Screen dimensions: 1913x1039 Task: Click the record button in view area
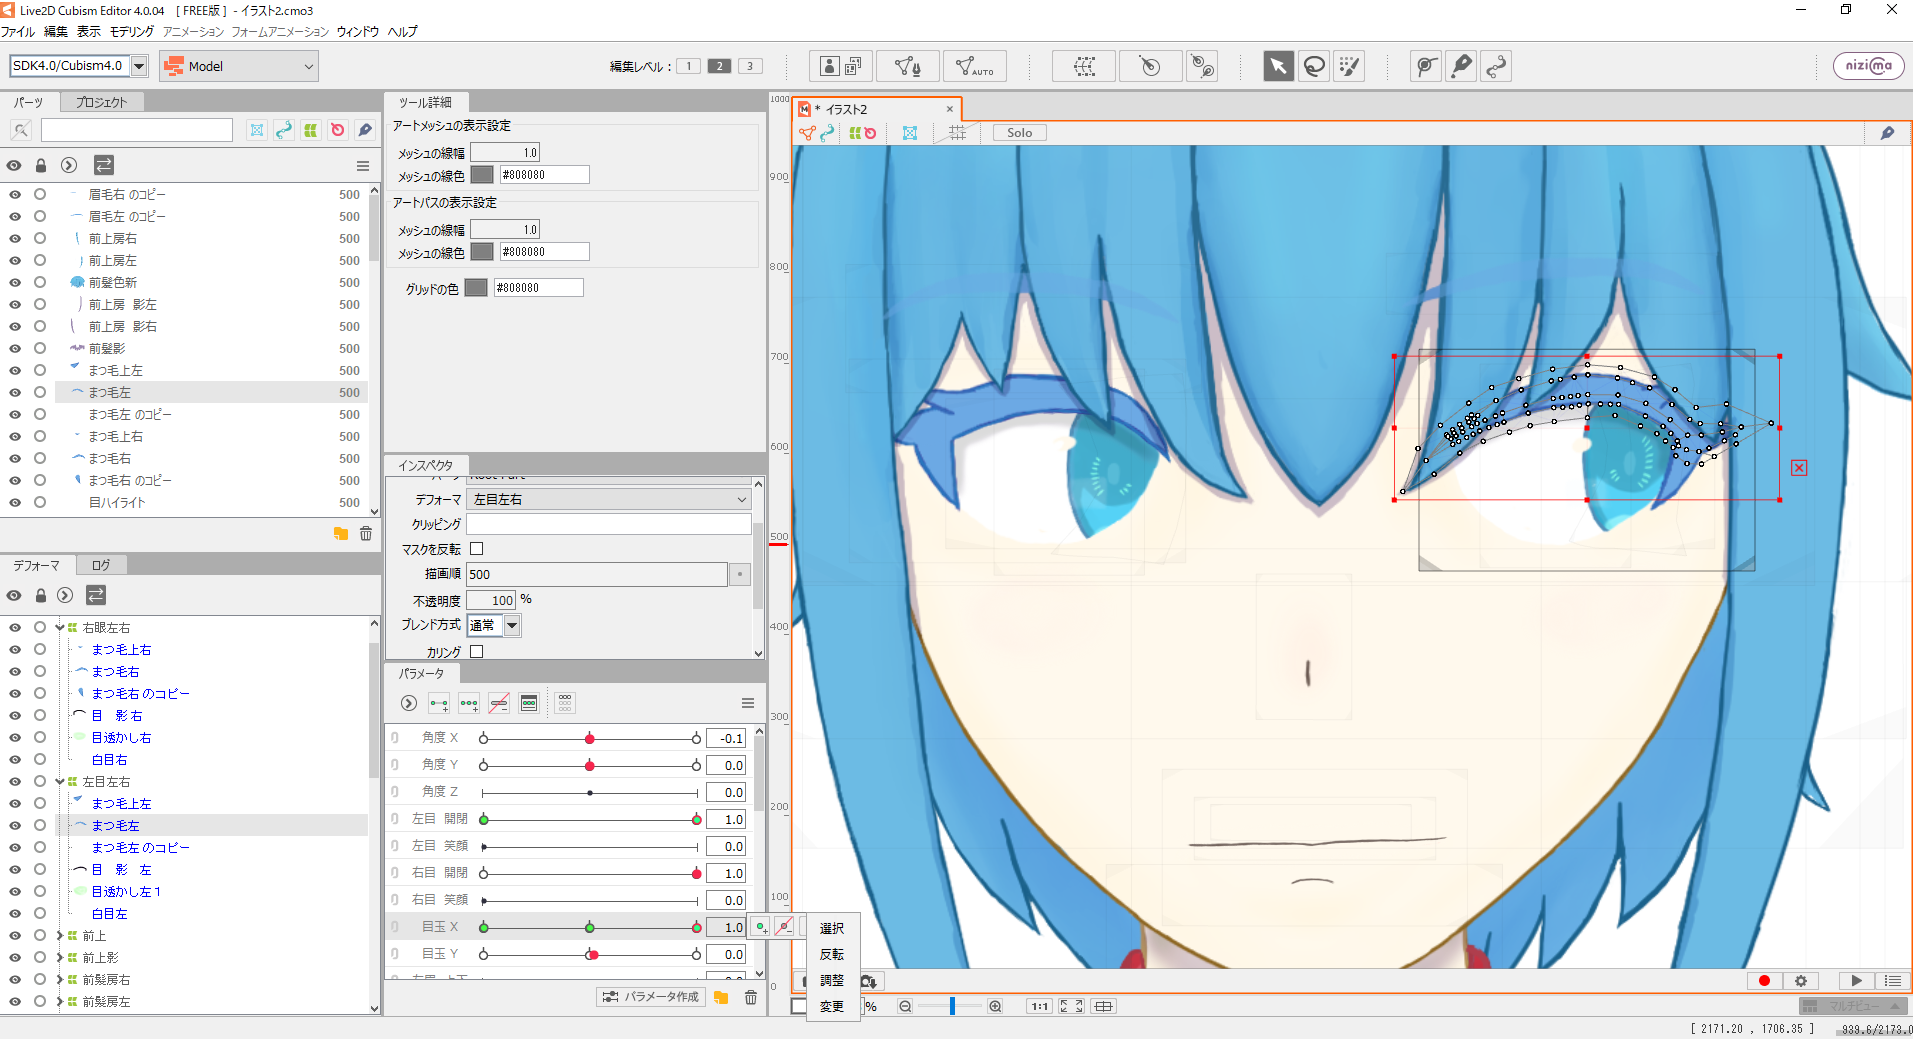(x=1764, y=981)
